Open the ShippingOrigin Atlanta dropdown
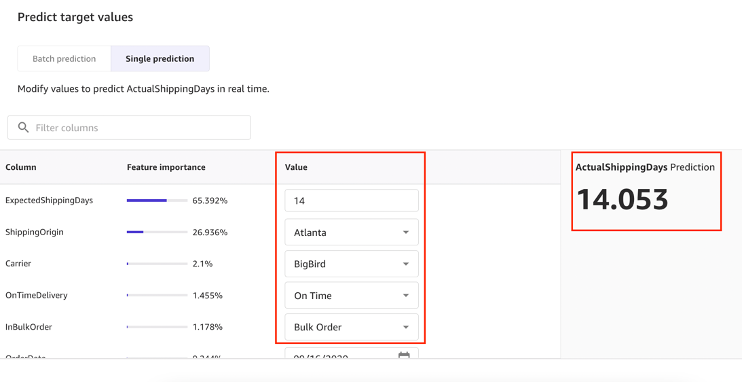Image resolution: width=743 pixels, height=383 pixels. 352,232
